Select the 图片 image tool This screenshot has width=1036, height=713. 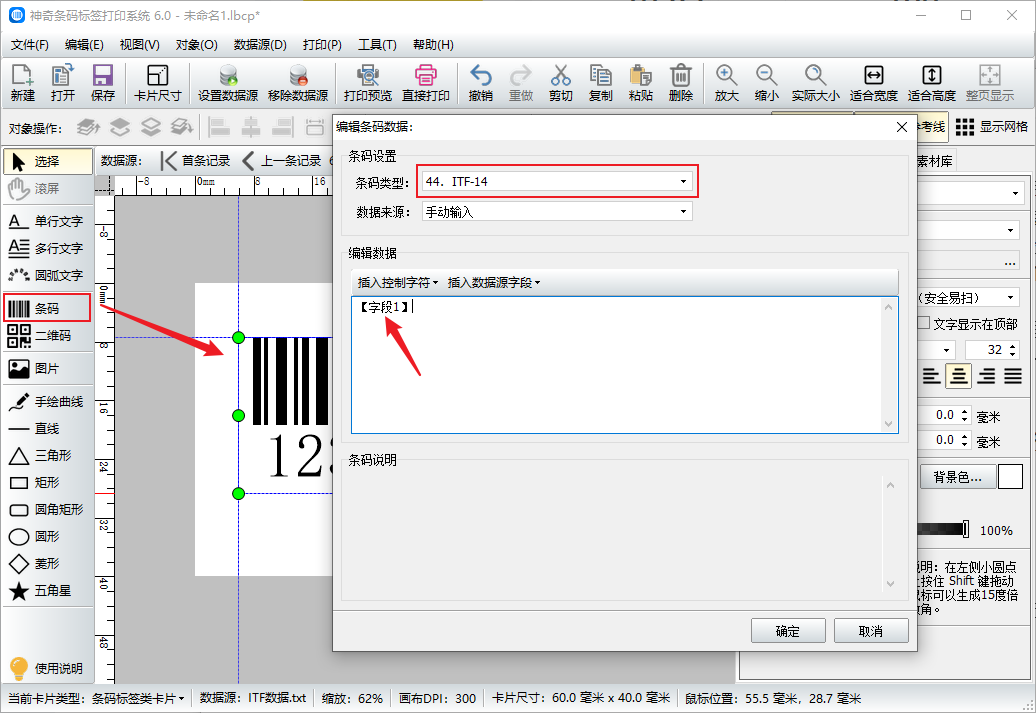(47, 369)
